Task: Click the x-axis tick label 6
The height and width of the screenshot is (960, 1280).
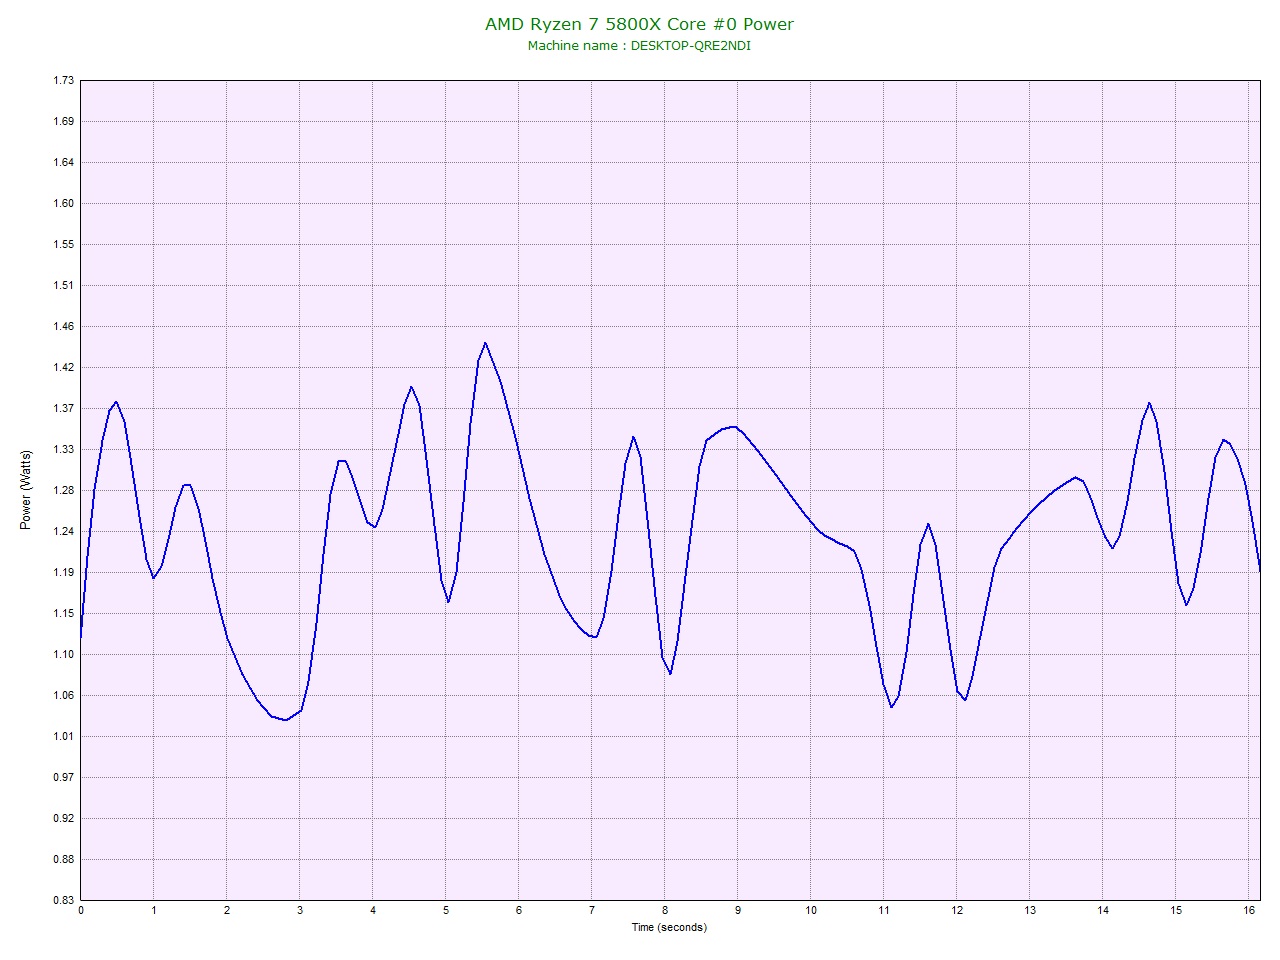Action: coord(519,910)
